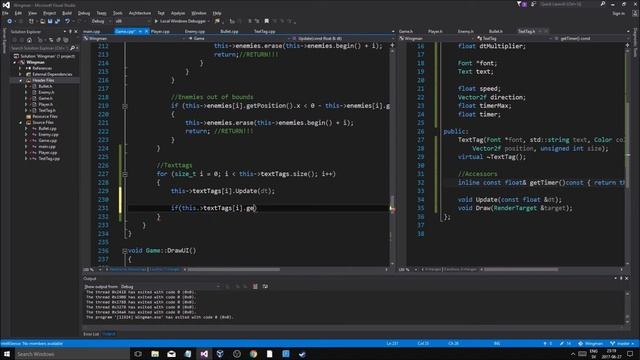
Task: Open the Debug menu
Action: [84, 13]
